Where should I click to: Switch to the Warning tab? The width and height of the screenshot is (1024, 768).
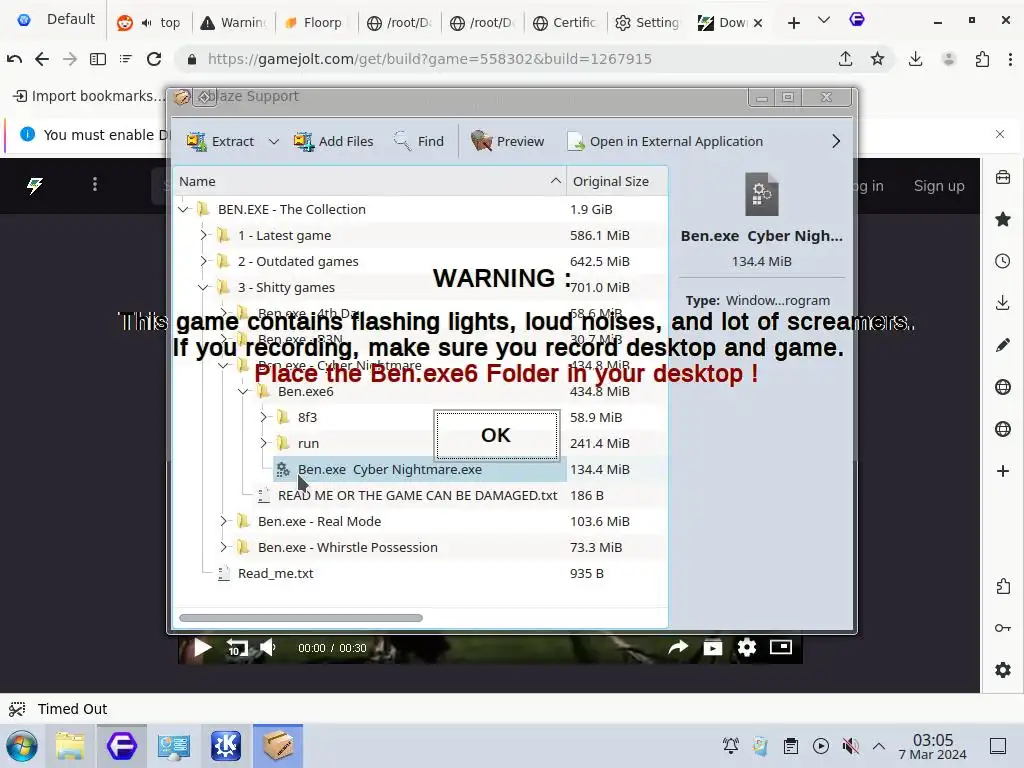(234, 23)
